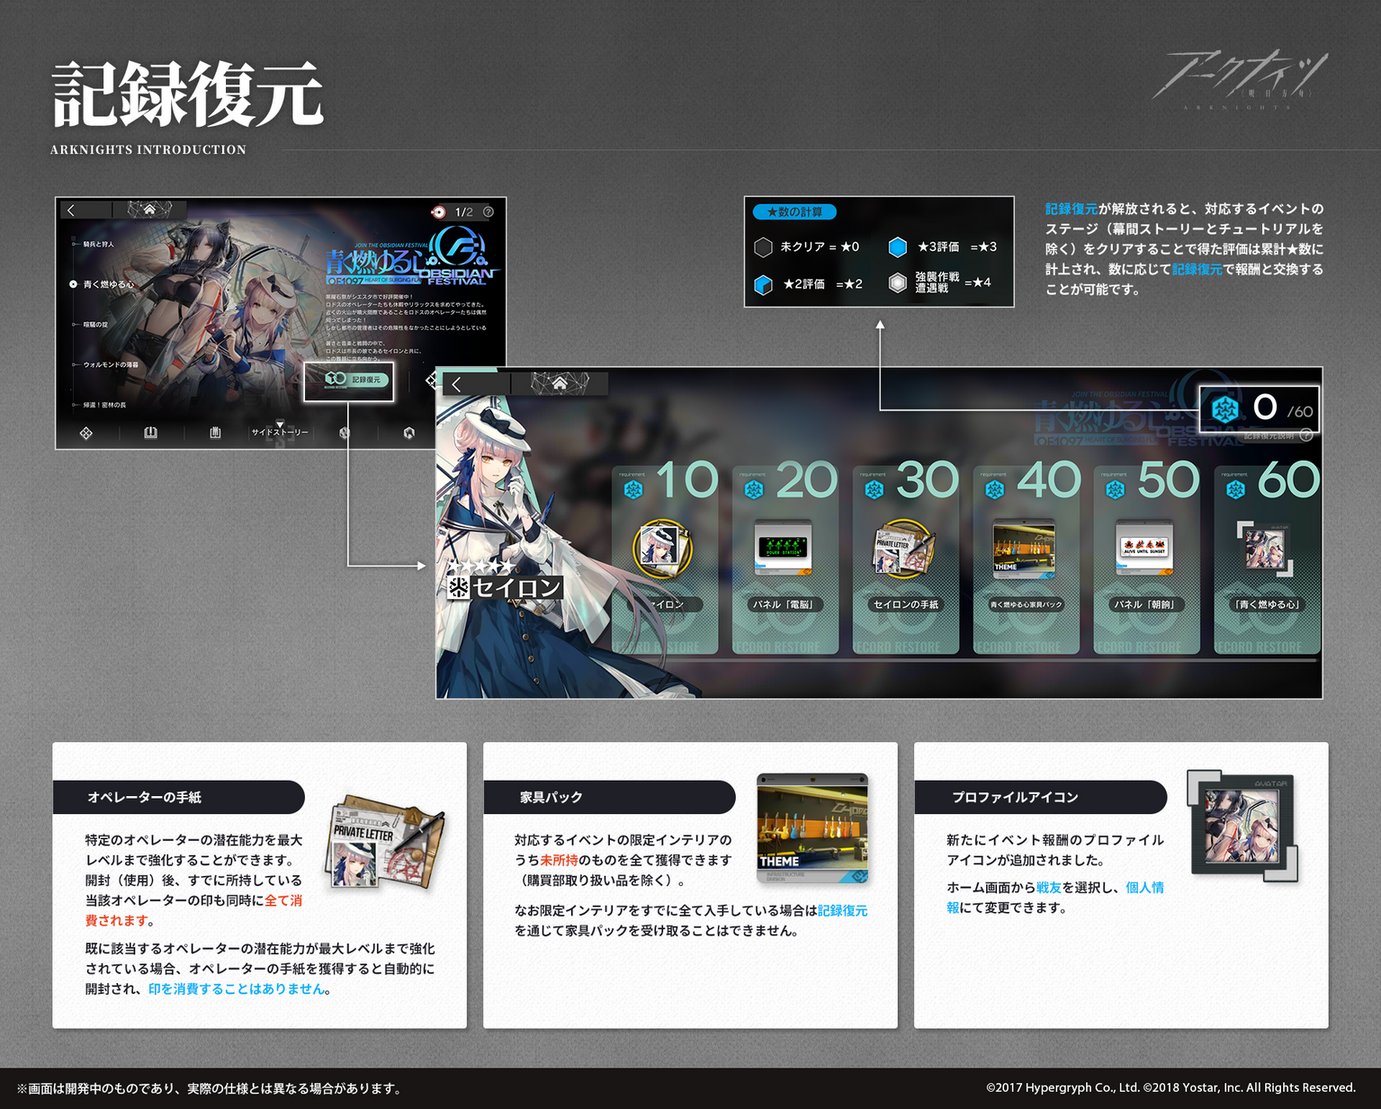Image resolution: width=1381 pixels, height=1109 pixels.
Task: Select the third bottom bar icon left of サイドストーリー
Action: coord(215,433)
